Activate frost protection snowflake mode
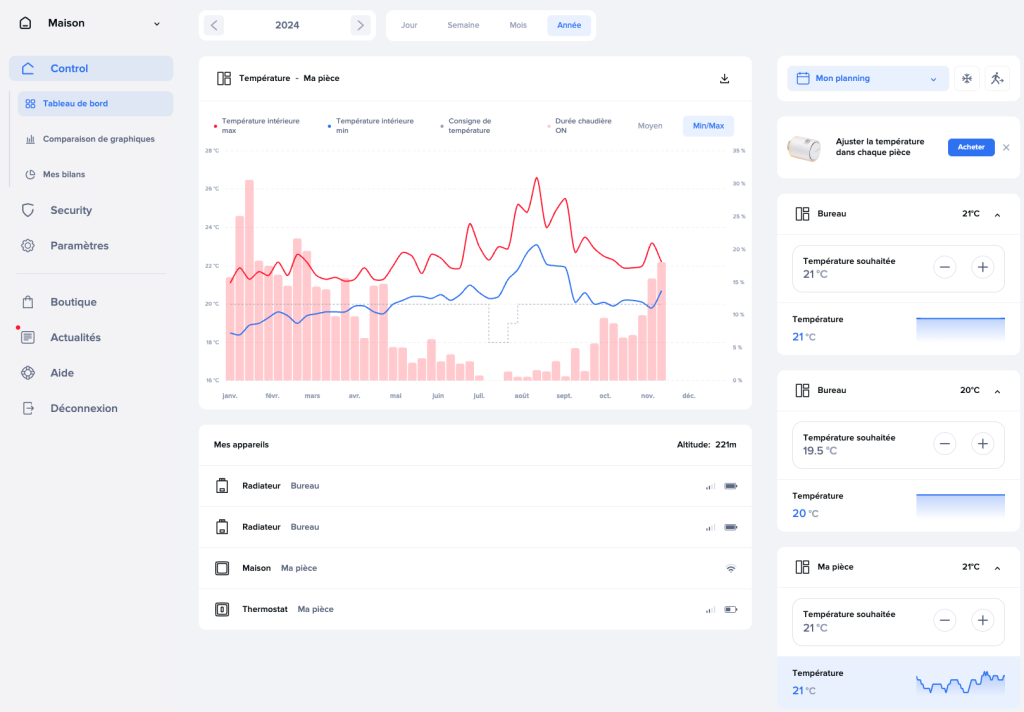This screenshot has height=712, width=1024. pyautogui.click(x=967, y=79)
